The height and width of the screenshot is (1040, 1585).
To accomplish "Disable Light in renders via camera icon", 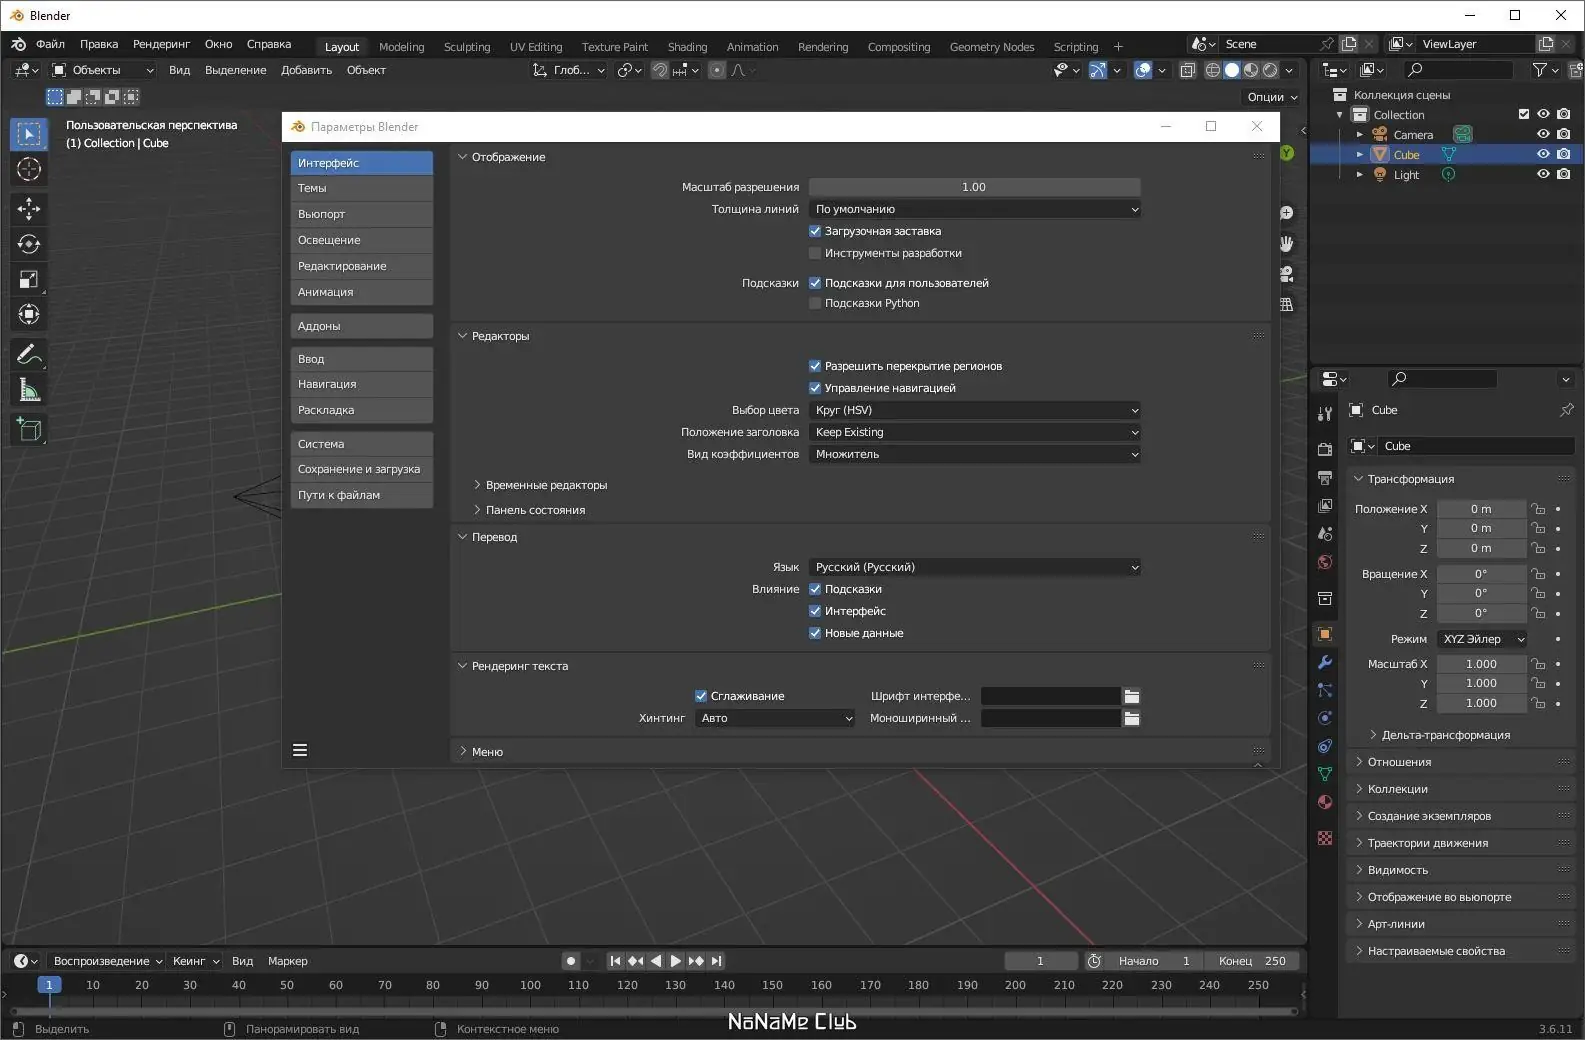I will click(x=1564, y=174).
